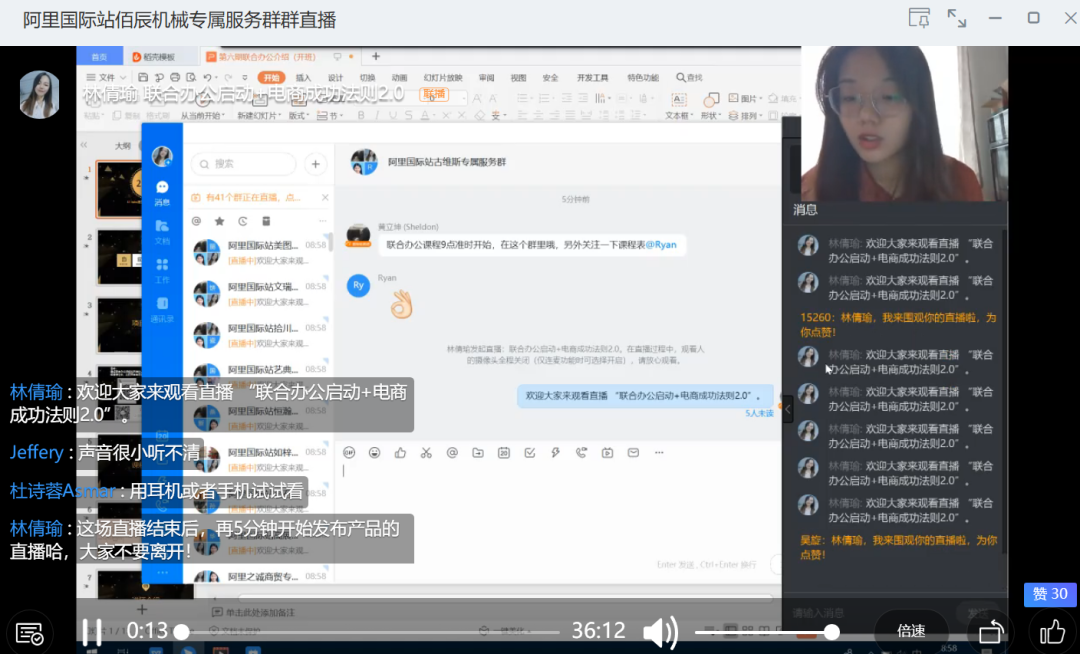Screen dimensions: 1080x654
Task: Open chat 阿里国际站文瑞...
Action: click(x=260, y=294)
